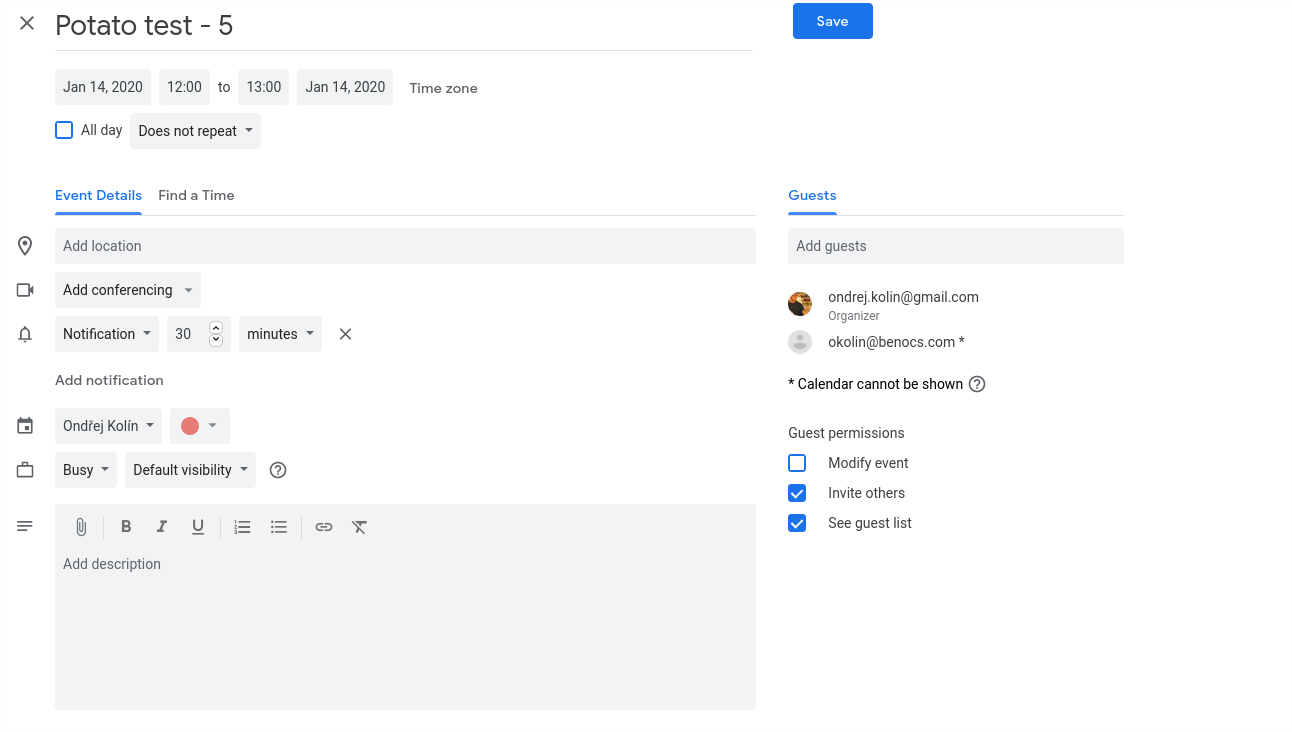Open the event color picker
This screenshot has height=732, width=1292.
coord(199,426)
